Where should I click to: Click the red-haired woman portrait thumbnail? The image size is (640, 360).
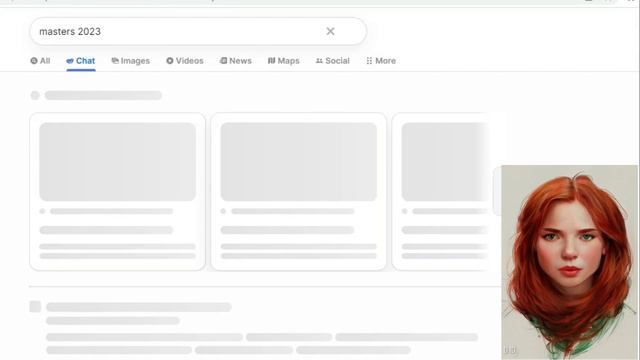coord(569,262)
